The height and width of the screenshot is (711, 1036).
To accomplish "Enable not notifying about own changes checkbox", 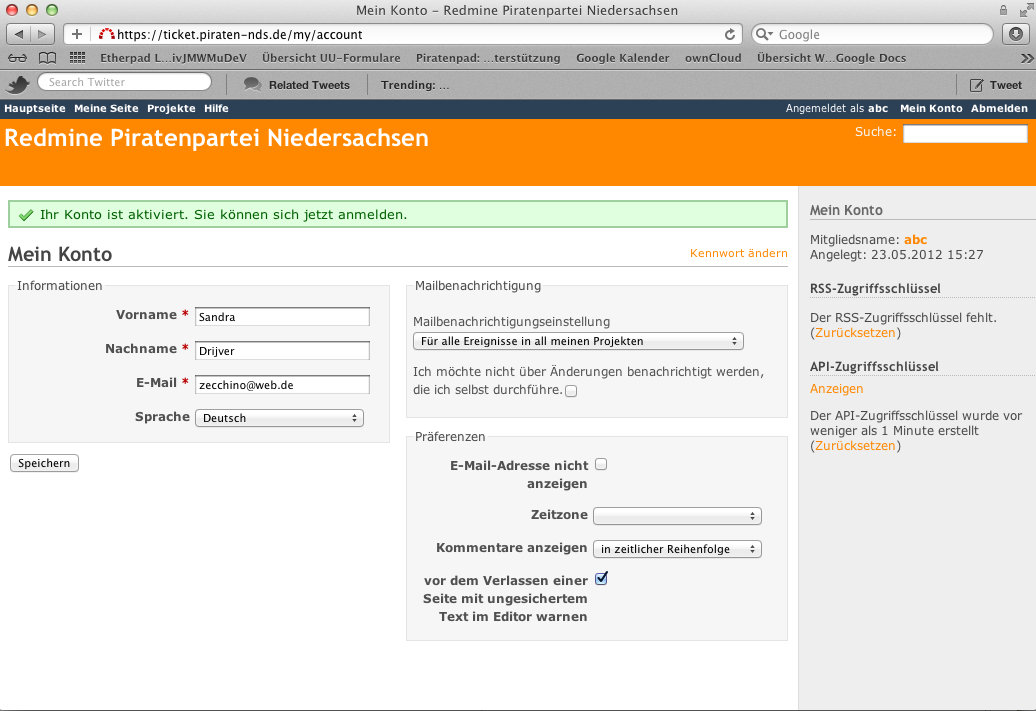I will 571,391.
